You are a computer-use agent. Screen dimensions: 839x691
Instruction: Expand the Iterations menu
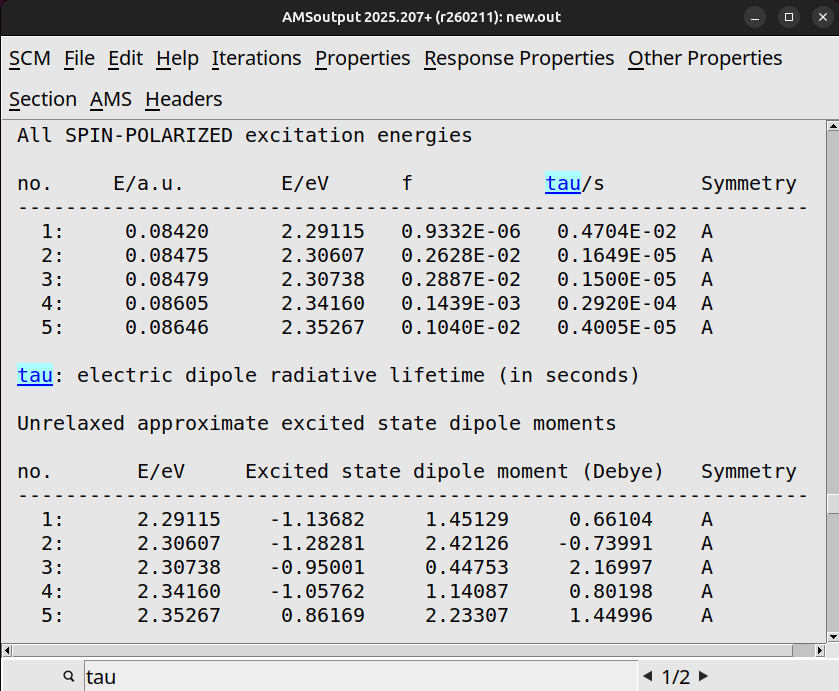pyautogui.click(x=256, y=59)
